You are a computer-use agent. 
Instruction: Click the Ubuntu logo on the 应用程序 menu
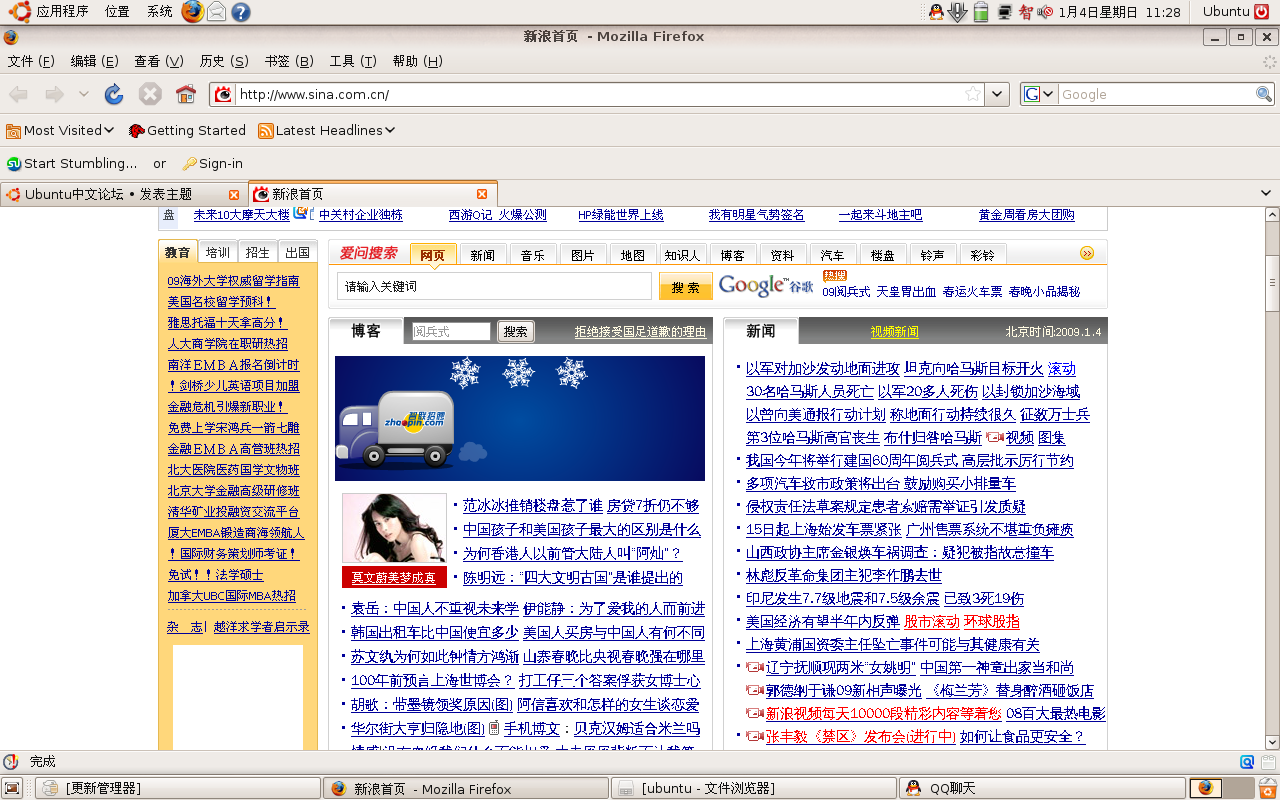point(20,12)
